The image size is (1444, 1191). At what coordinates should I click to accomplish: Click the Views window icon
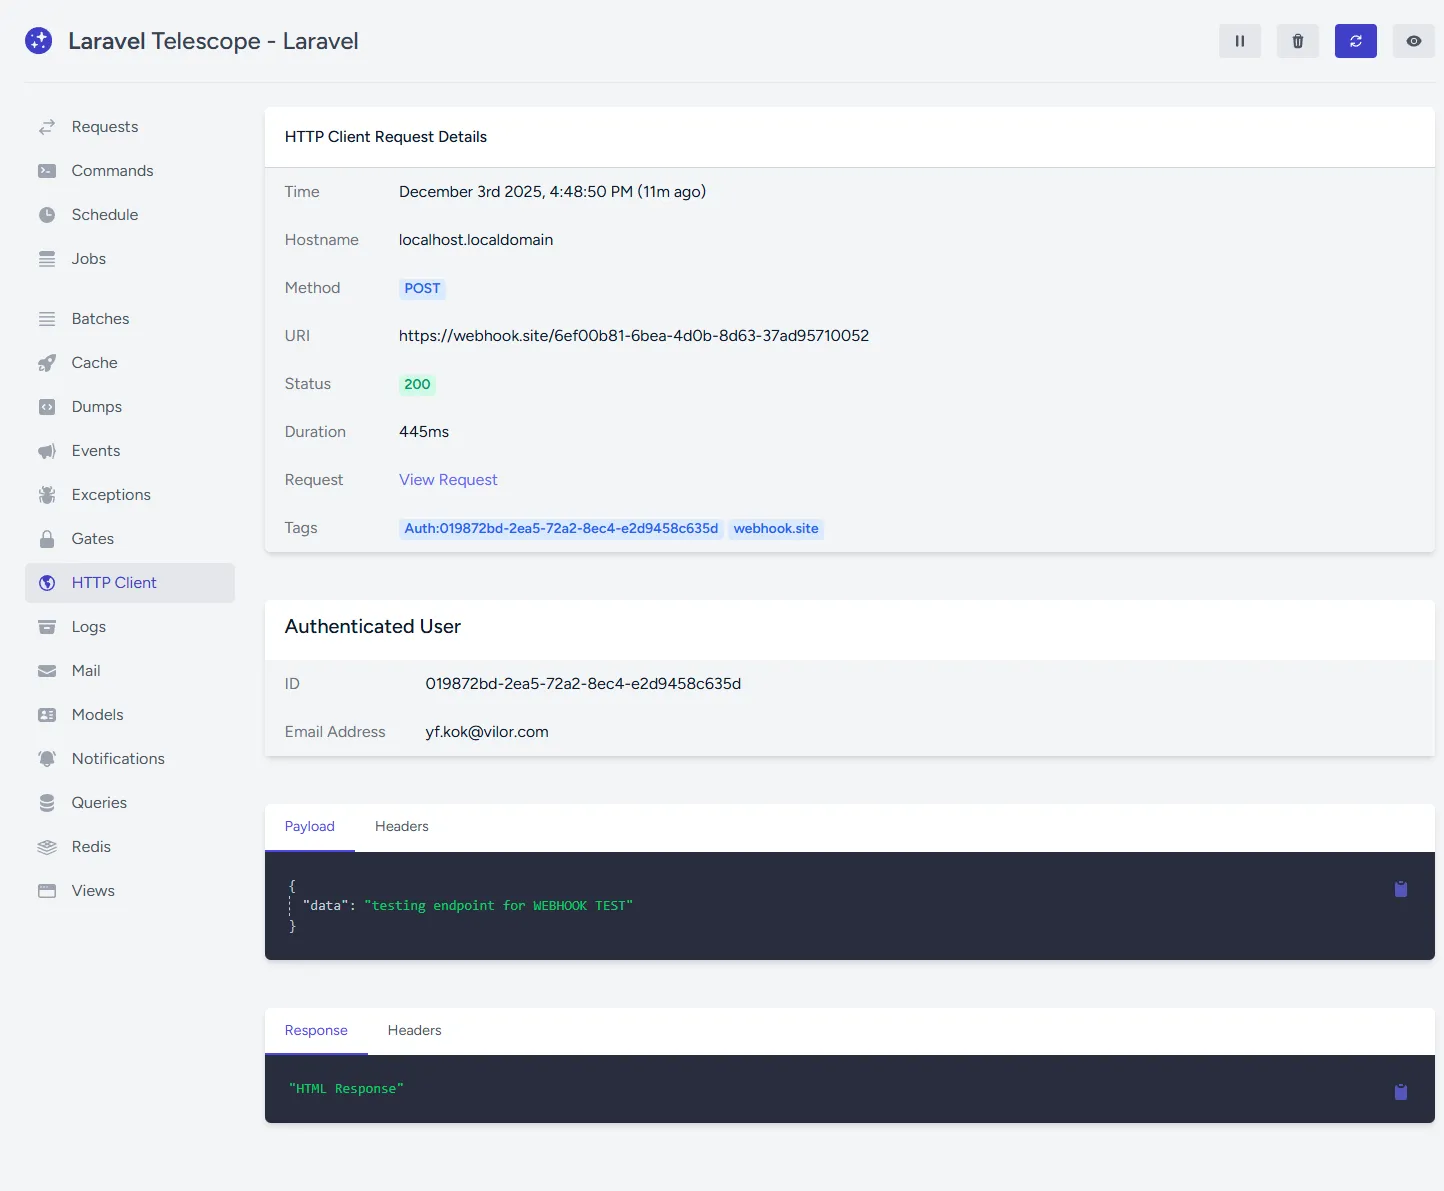[47, 891]
